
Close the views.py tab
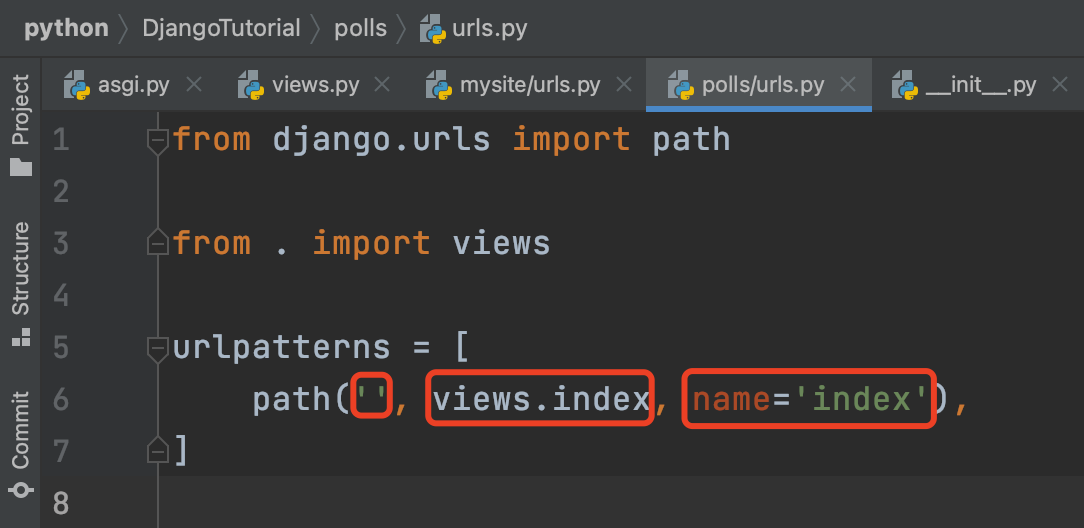coord(382,85)
